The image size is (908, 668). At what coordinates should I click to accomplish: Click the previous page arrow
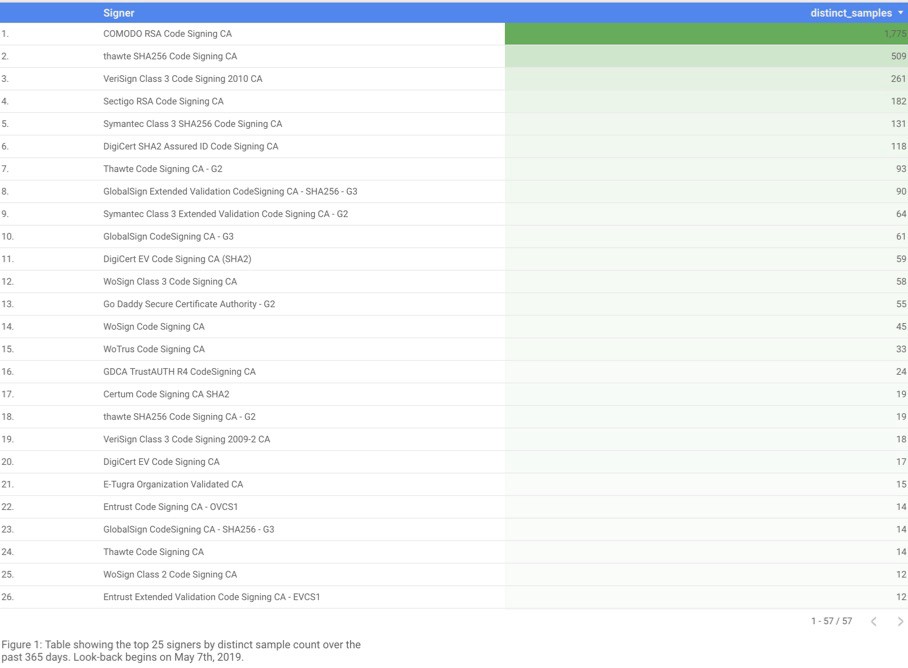point(873,622)
